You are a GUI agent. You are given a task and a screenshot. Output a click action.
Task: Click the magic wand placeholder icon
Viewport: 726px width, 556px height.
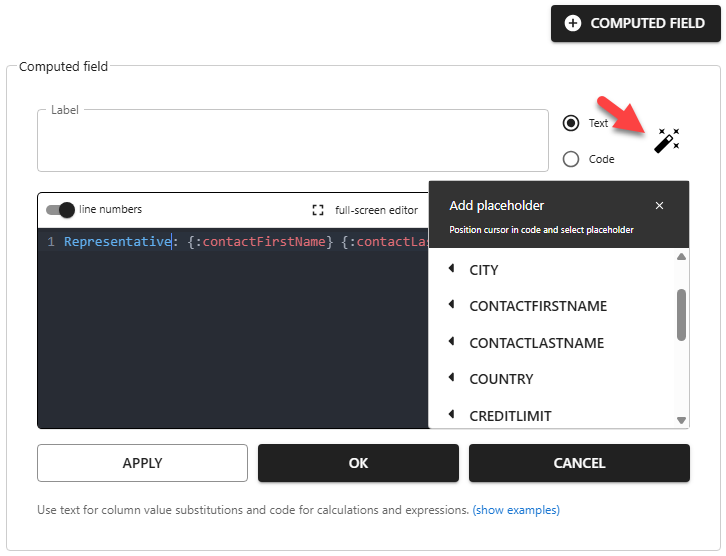(x=667, y=140)
